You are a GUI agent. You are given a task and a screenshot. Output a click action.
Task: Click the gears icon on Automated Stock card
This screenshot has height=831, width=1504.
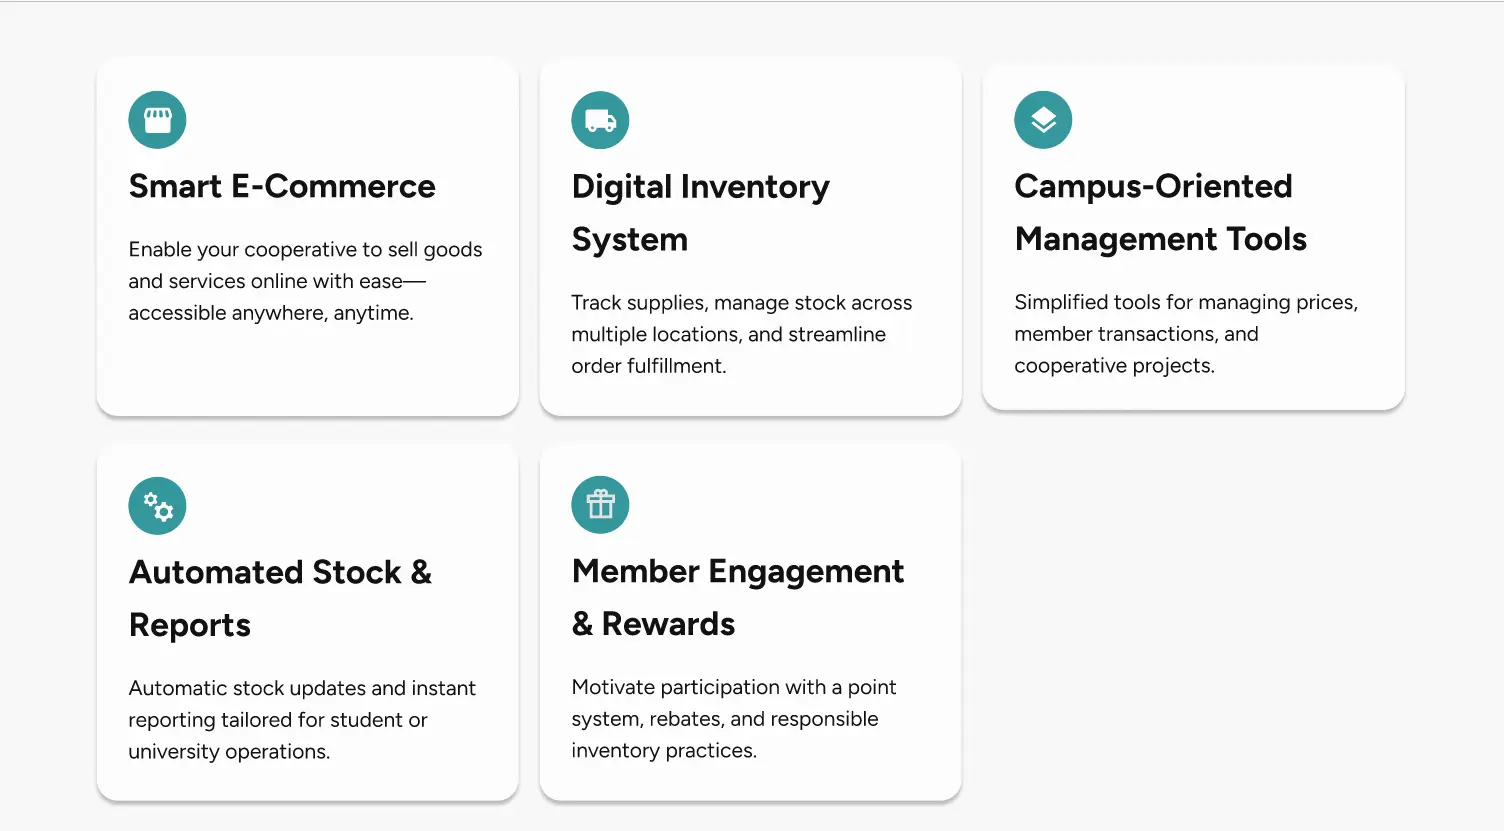(x=157, y=506)
